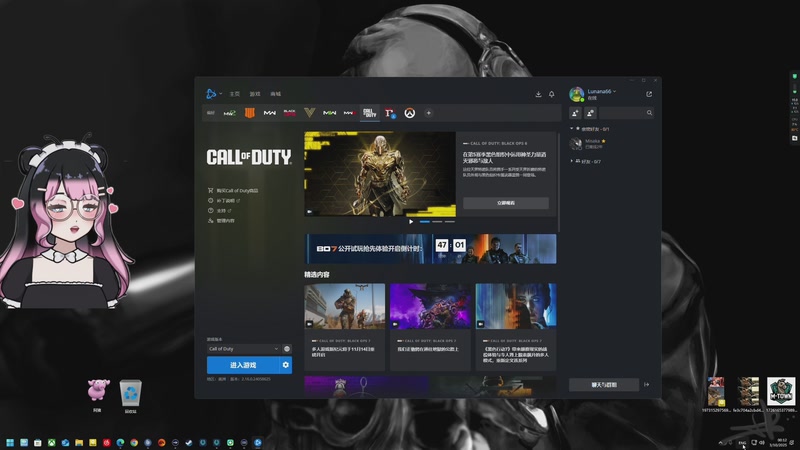The height and width of the screenshot is (450, 800).
Task: Open the 商城 shop menu
Action: (x=276, y=94)
